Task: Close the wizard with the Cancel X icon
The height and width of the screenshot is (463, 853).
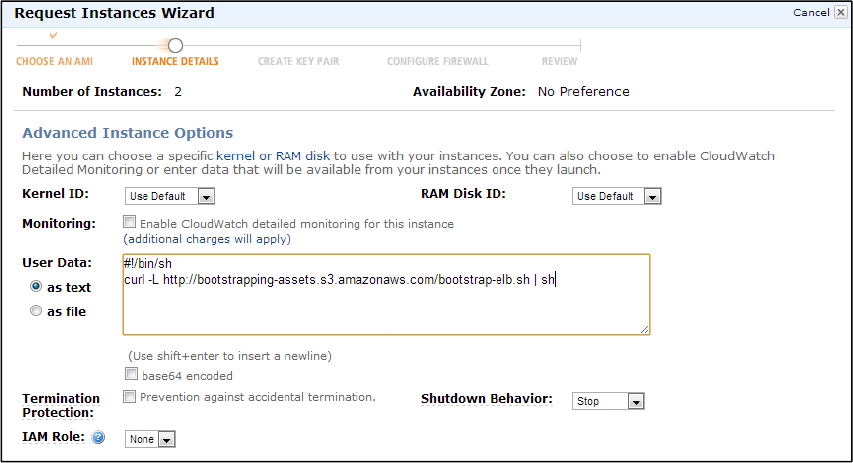Action: pyautogui.click(x=838, y=13)
